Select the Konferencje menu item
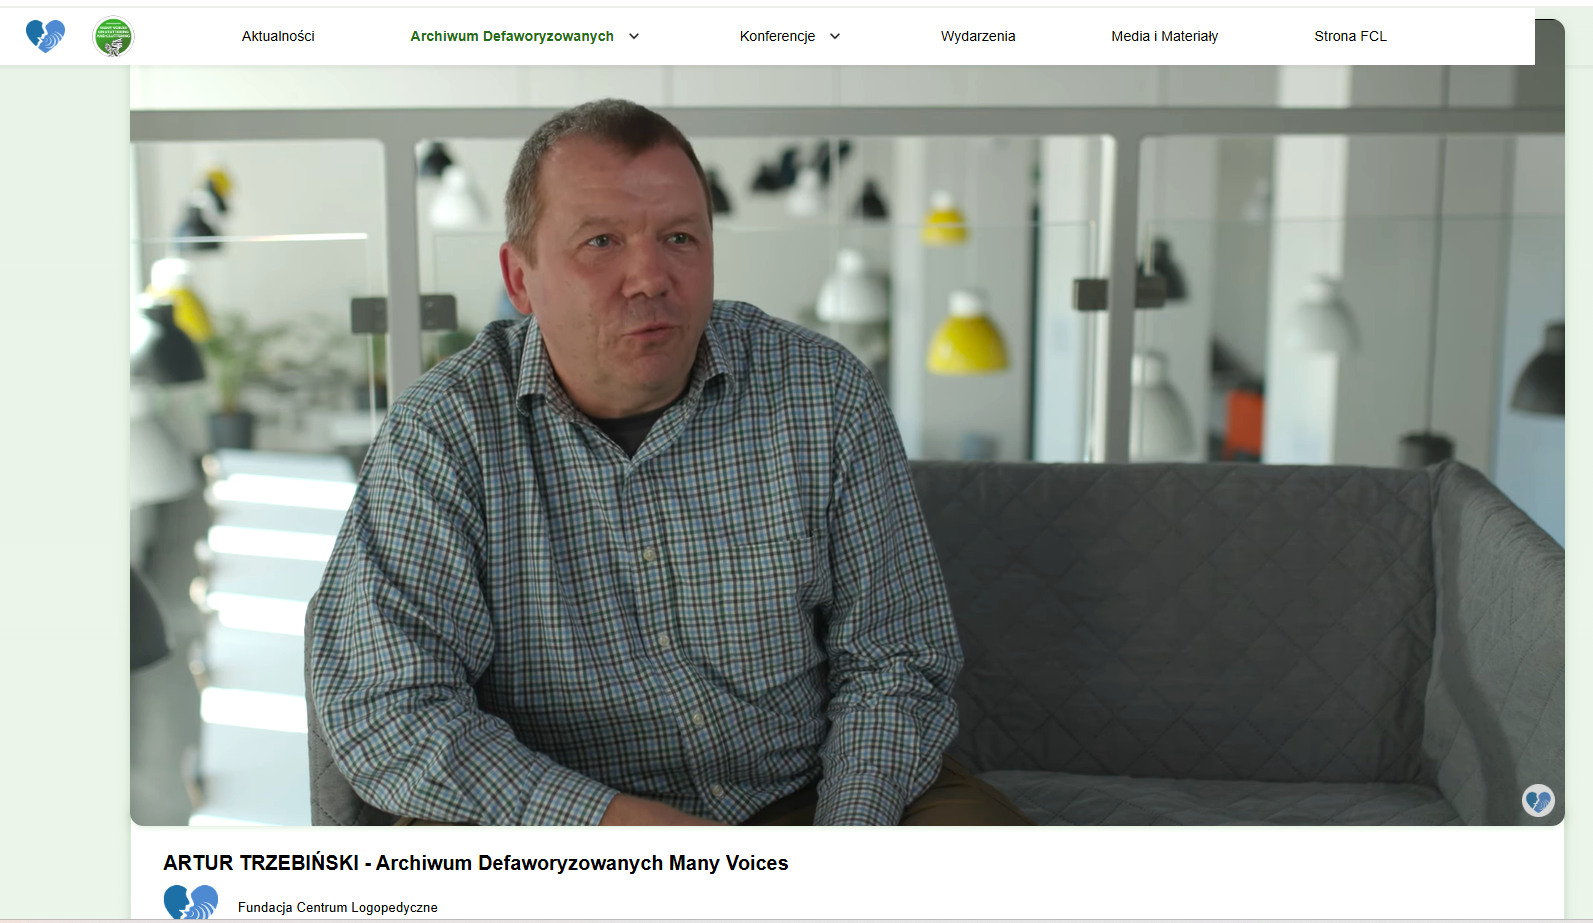 pyautogui.click(x=777, y=36)
